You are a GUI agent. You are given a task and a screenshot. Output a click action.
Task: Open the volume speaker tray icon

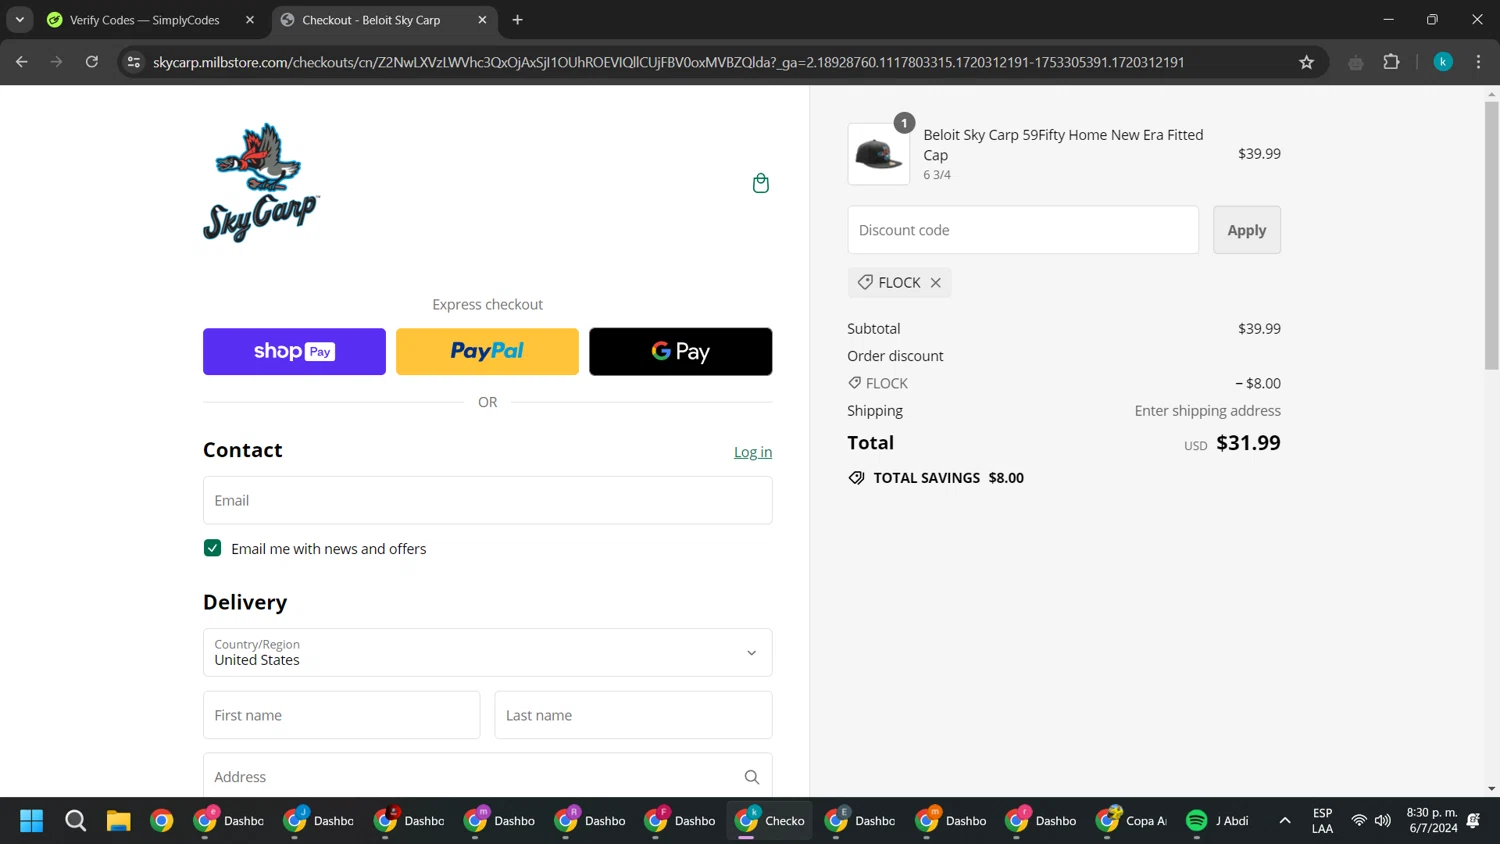[1383, 821]
